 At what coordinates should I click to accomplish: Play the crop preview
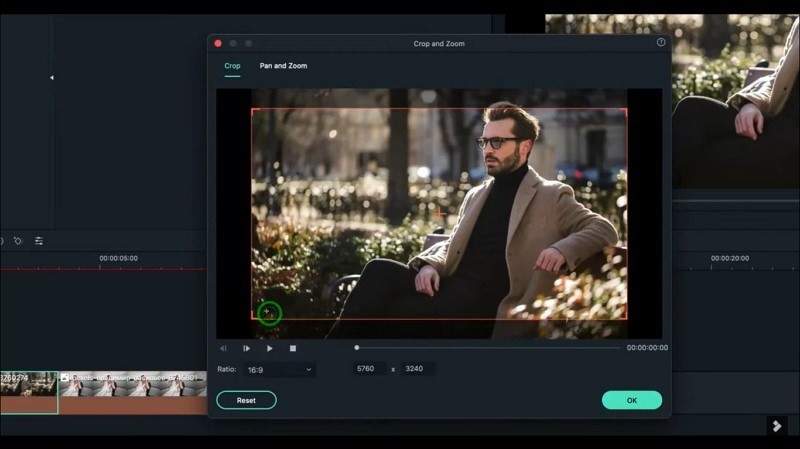pyautogui.click(x=269, y=348)
